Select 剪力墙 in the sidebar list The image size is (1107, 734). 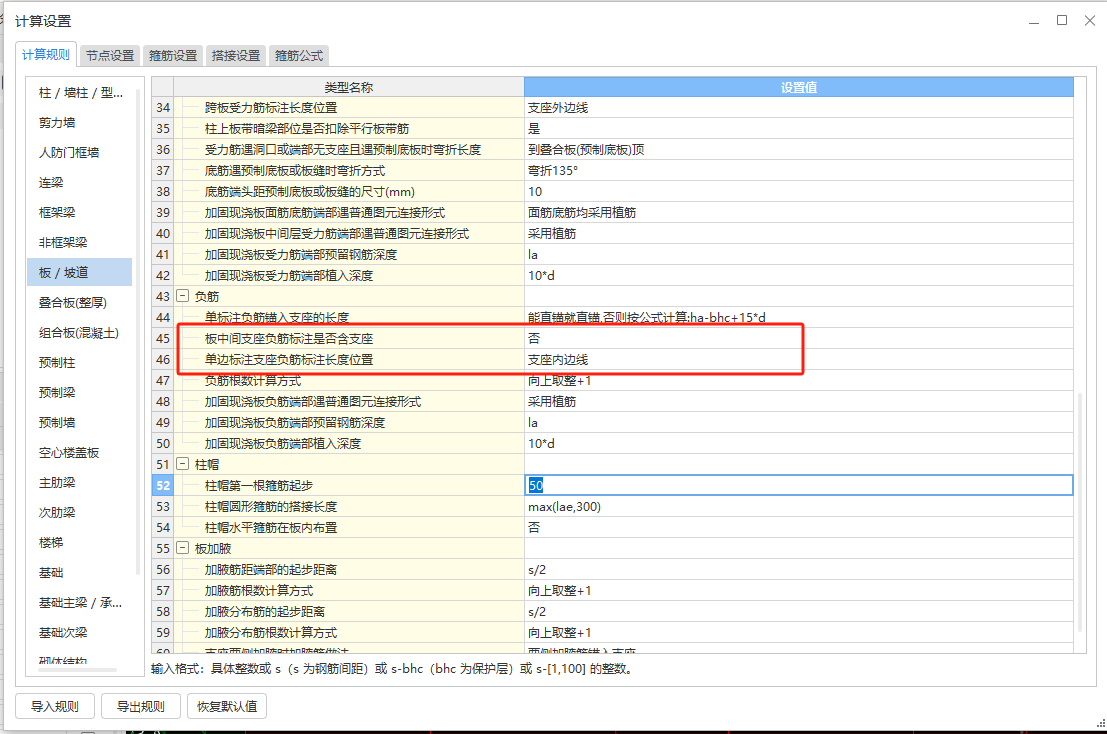click(80, 123)
